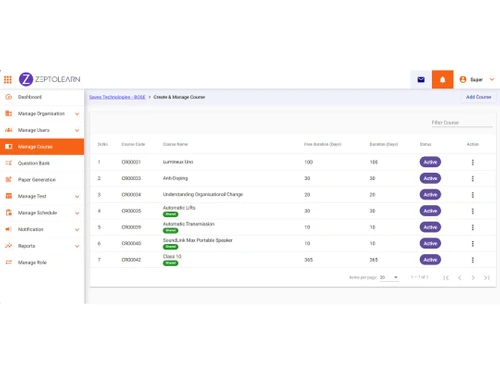Expand Manage Test chevron
This screenshot has width=500, height=375.
coord(77,196)
